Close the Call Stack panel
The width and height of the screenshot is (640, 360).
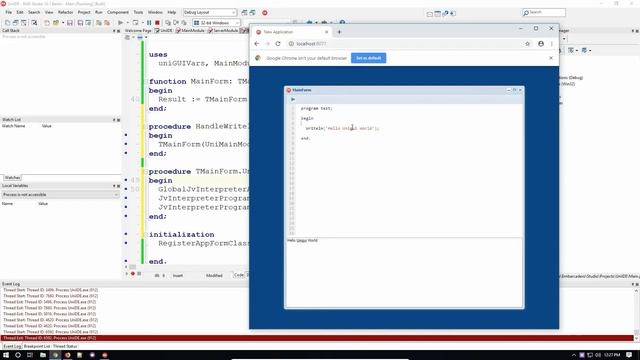(x=118, y=31)
